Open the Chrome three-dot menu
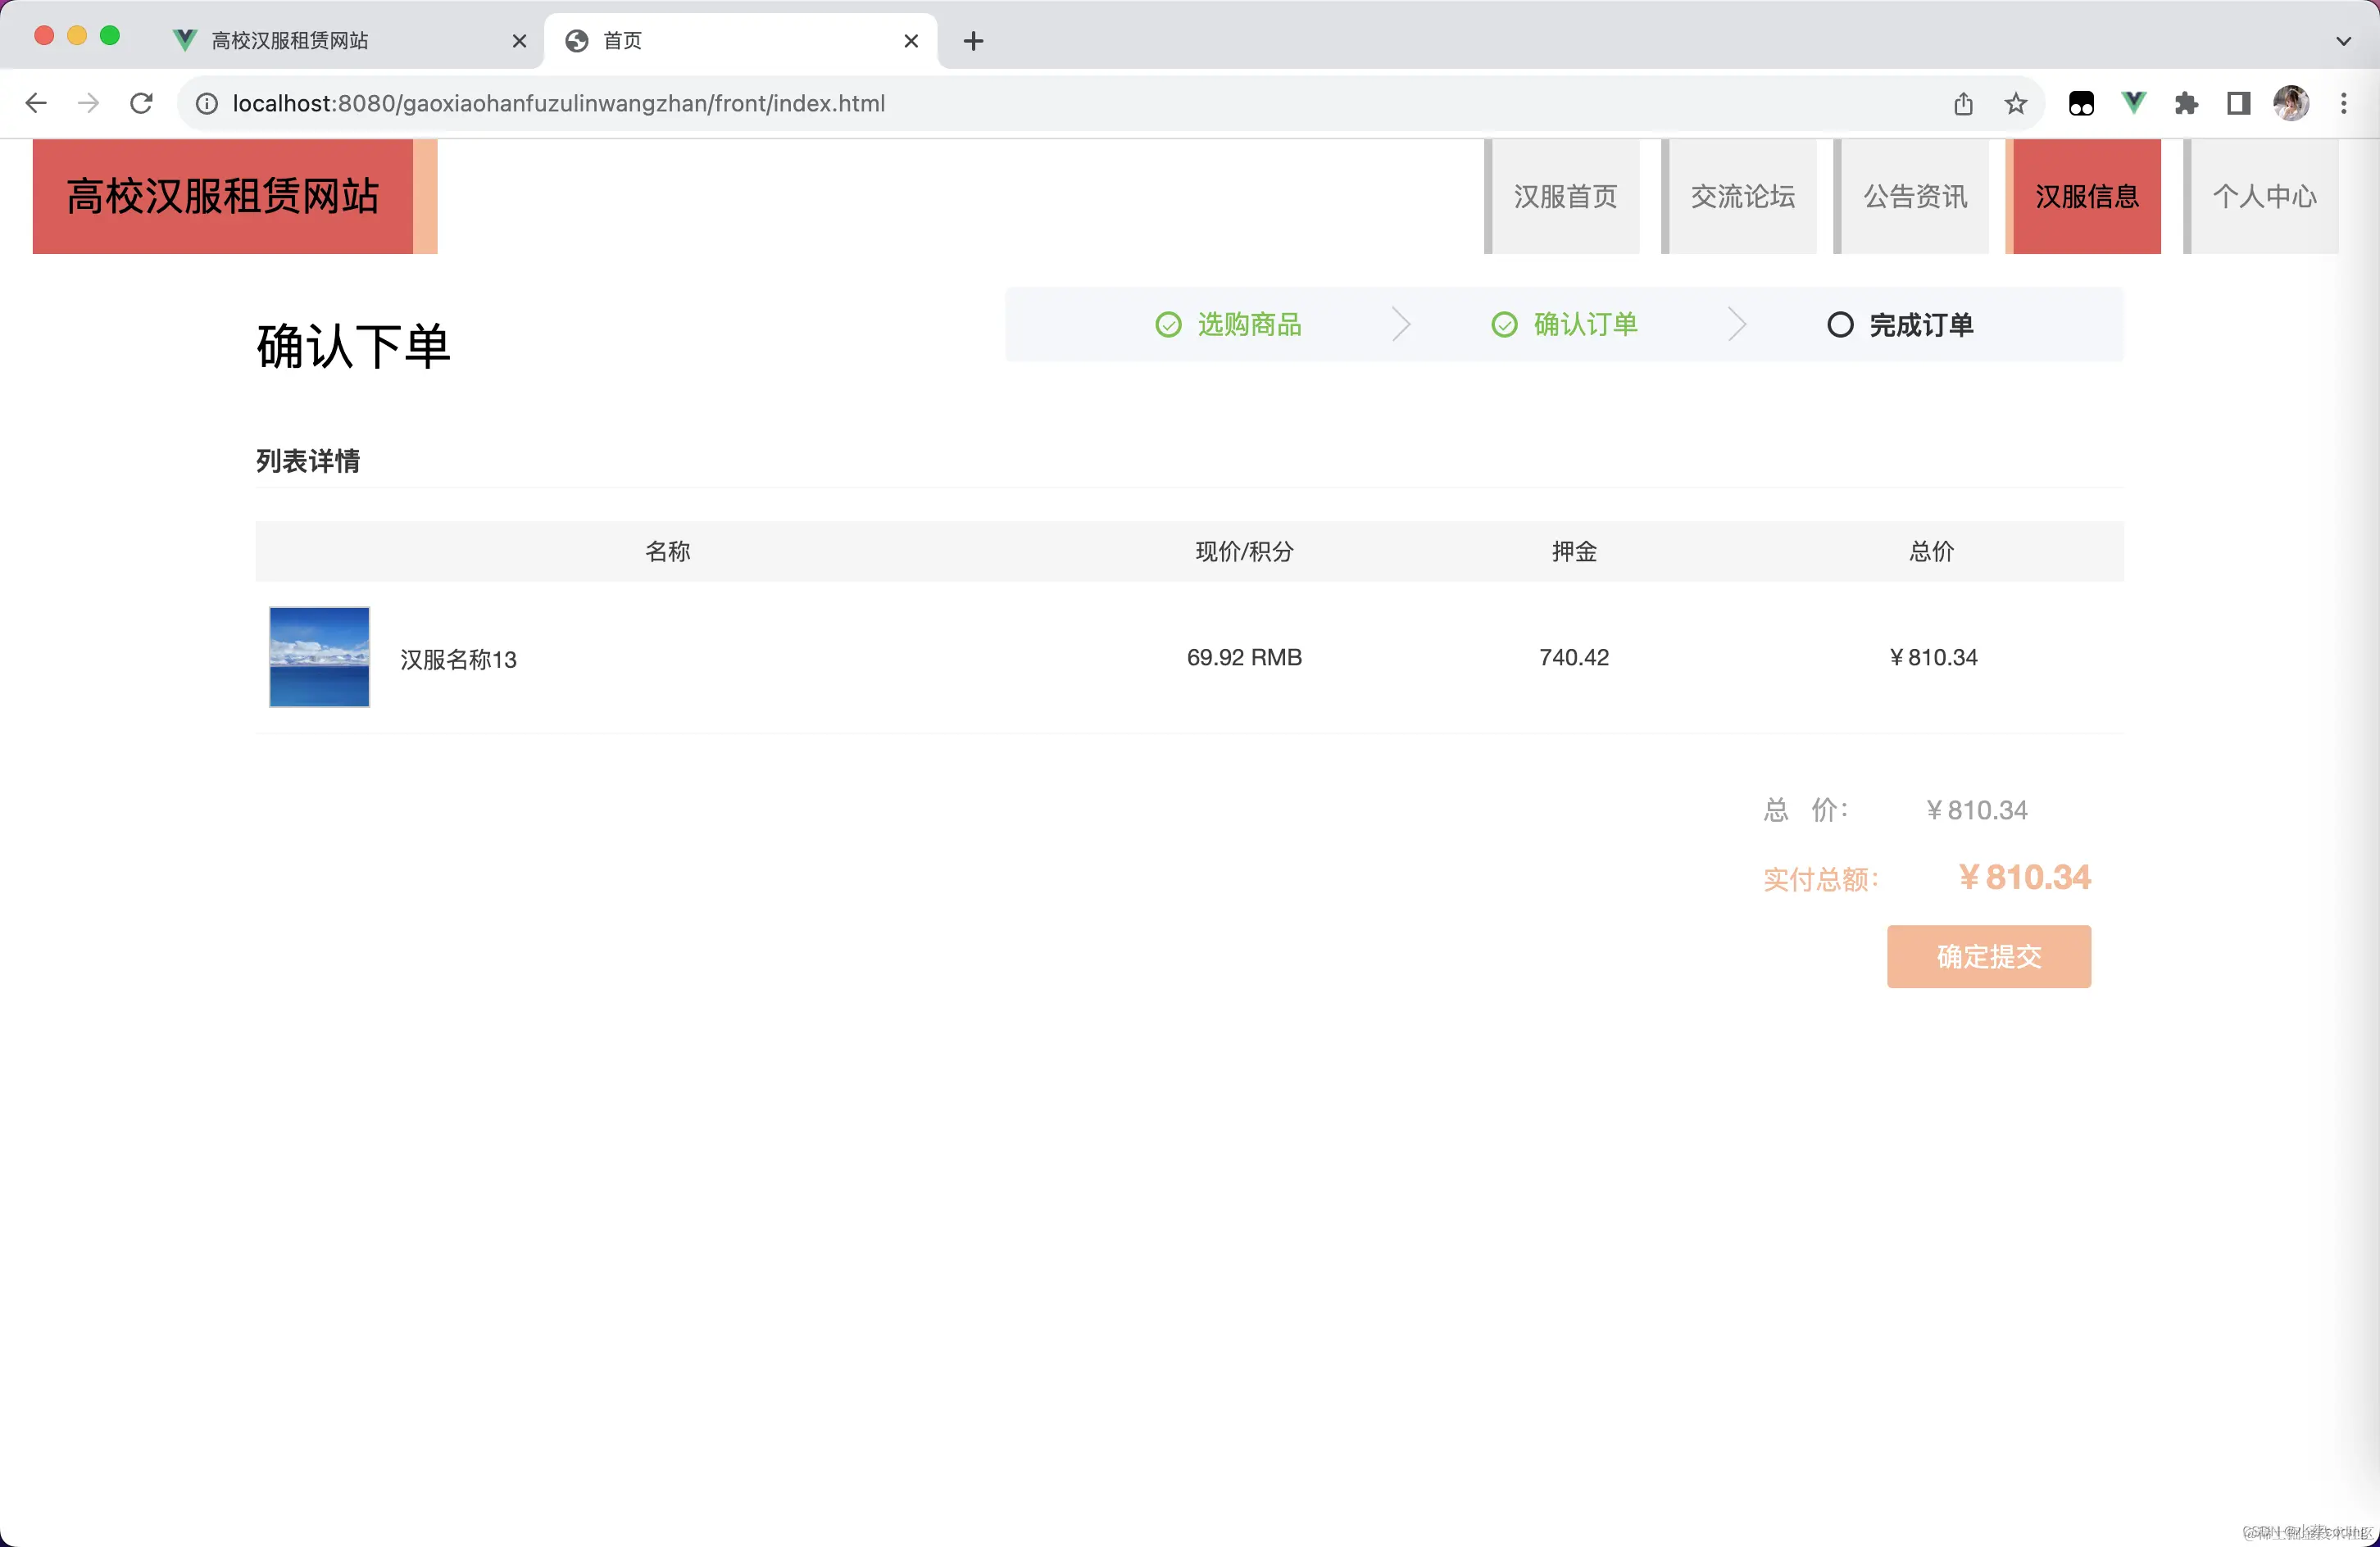 tap(2344, 103)
